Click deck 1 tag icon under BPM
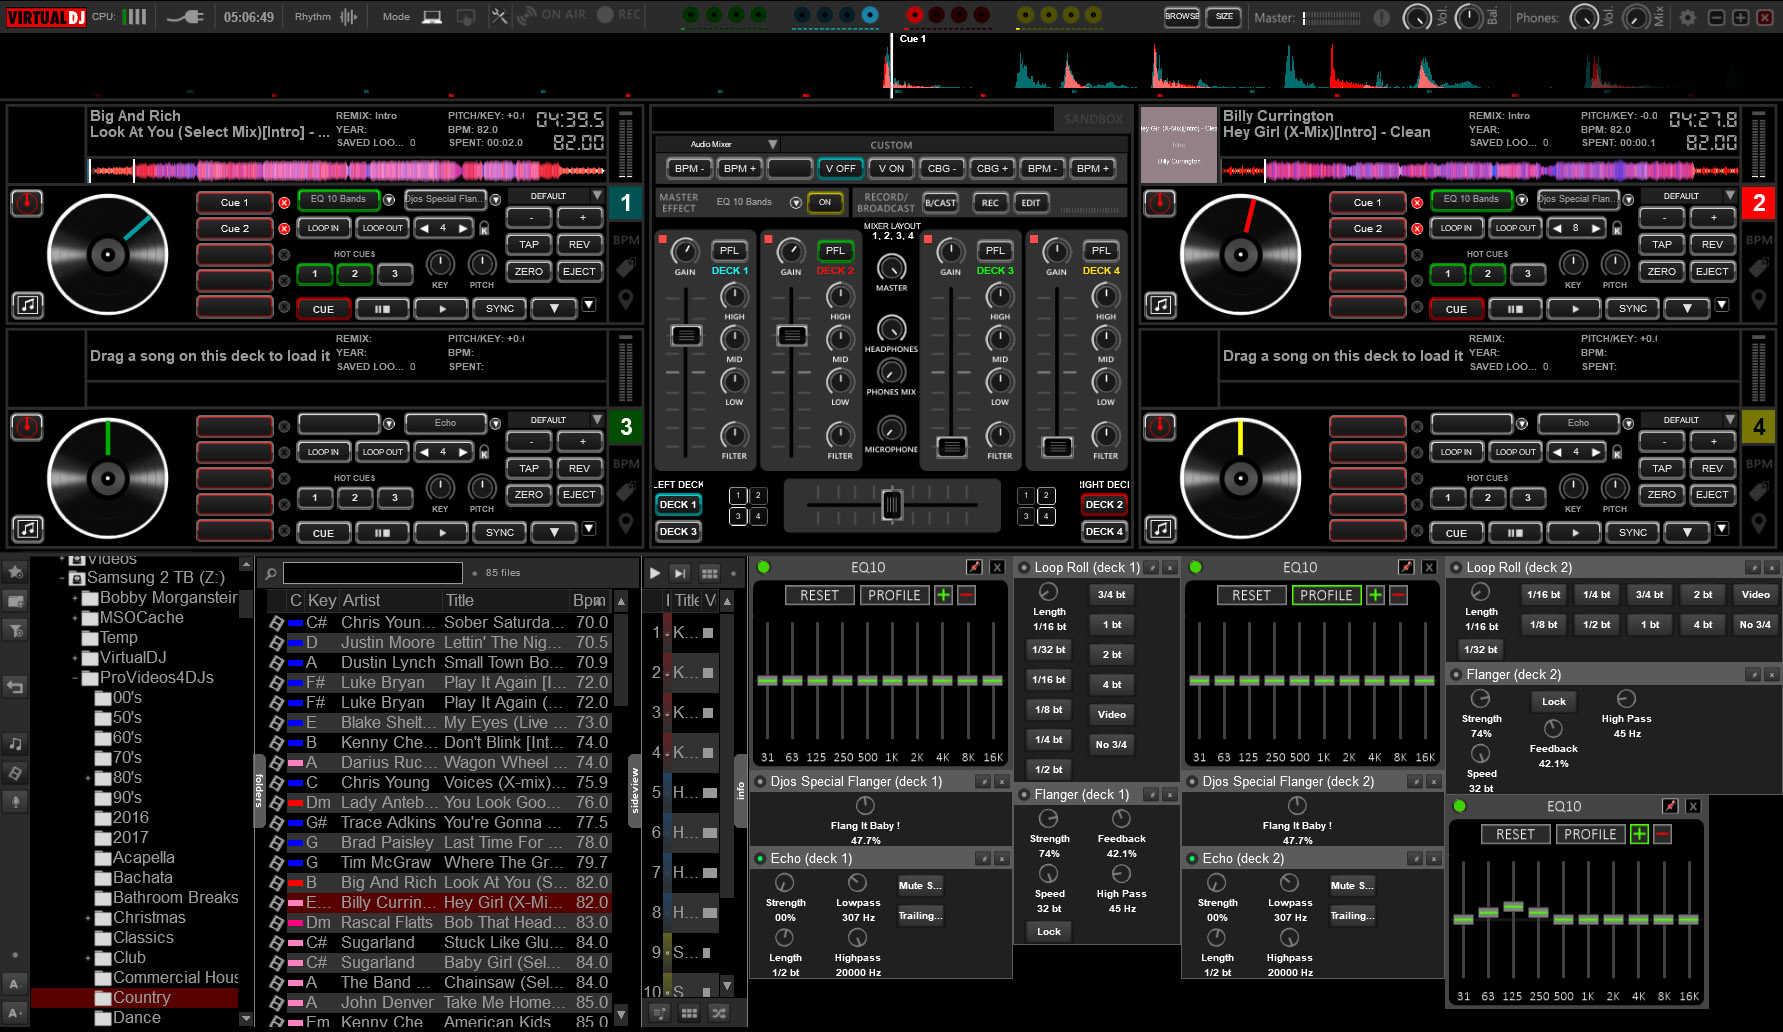This screenshot has width=1783, height=1032. pyautogui.click(x=626, y=268)
